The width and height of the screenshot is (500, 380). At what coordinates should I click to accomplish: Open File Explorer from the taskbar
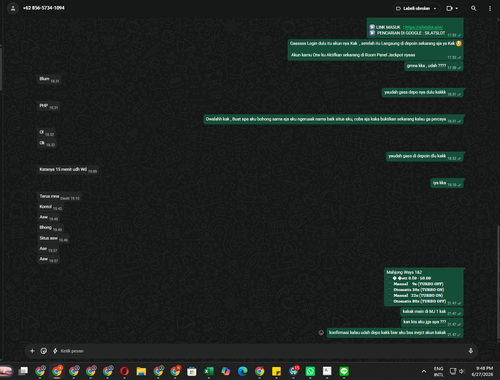pyautogui.click(x=141, y=371)
